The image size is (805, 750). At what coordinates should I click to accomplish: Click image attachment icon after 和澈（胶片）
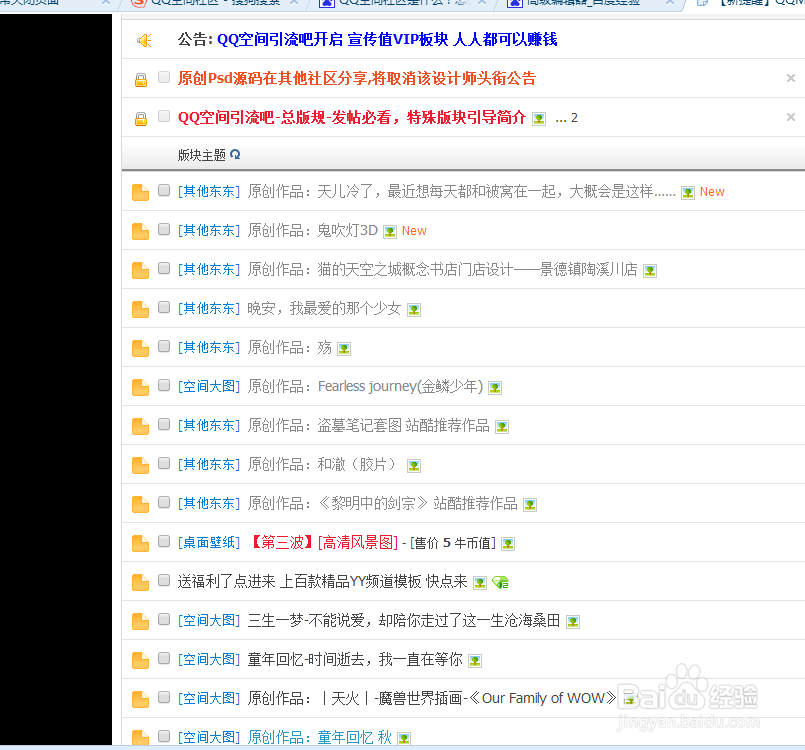point(414,466)
